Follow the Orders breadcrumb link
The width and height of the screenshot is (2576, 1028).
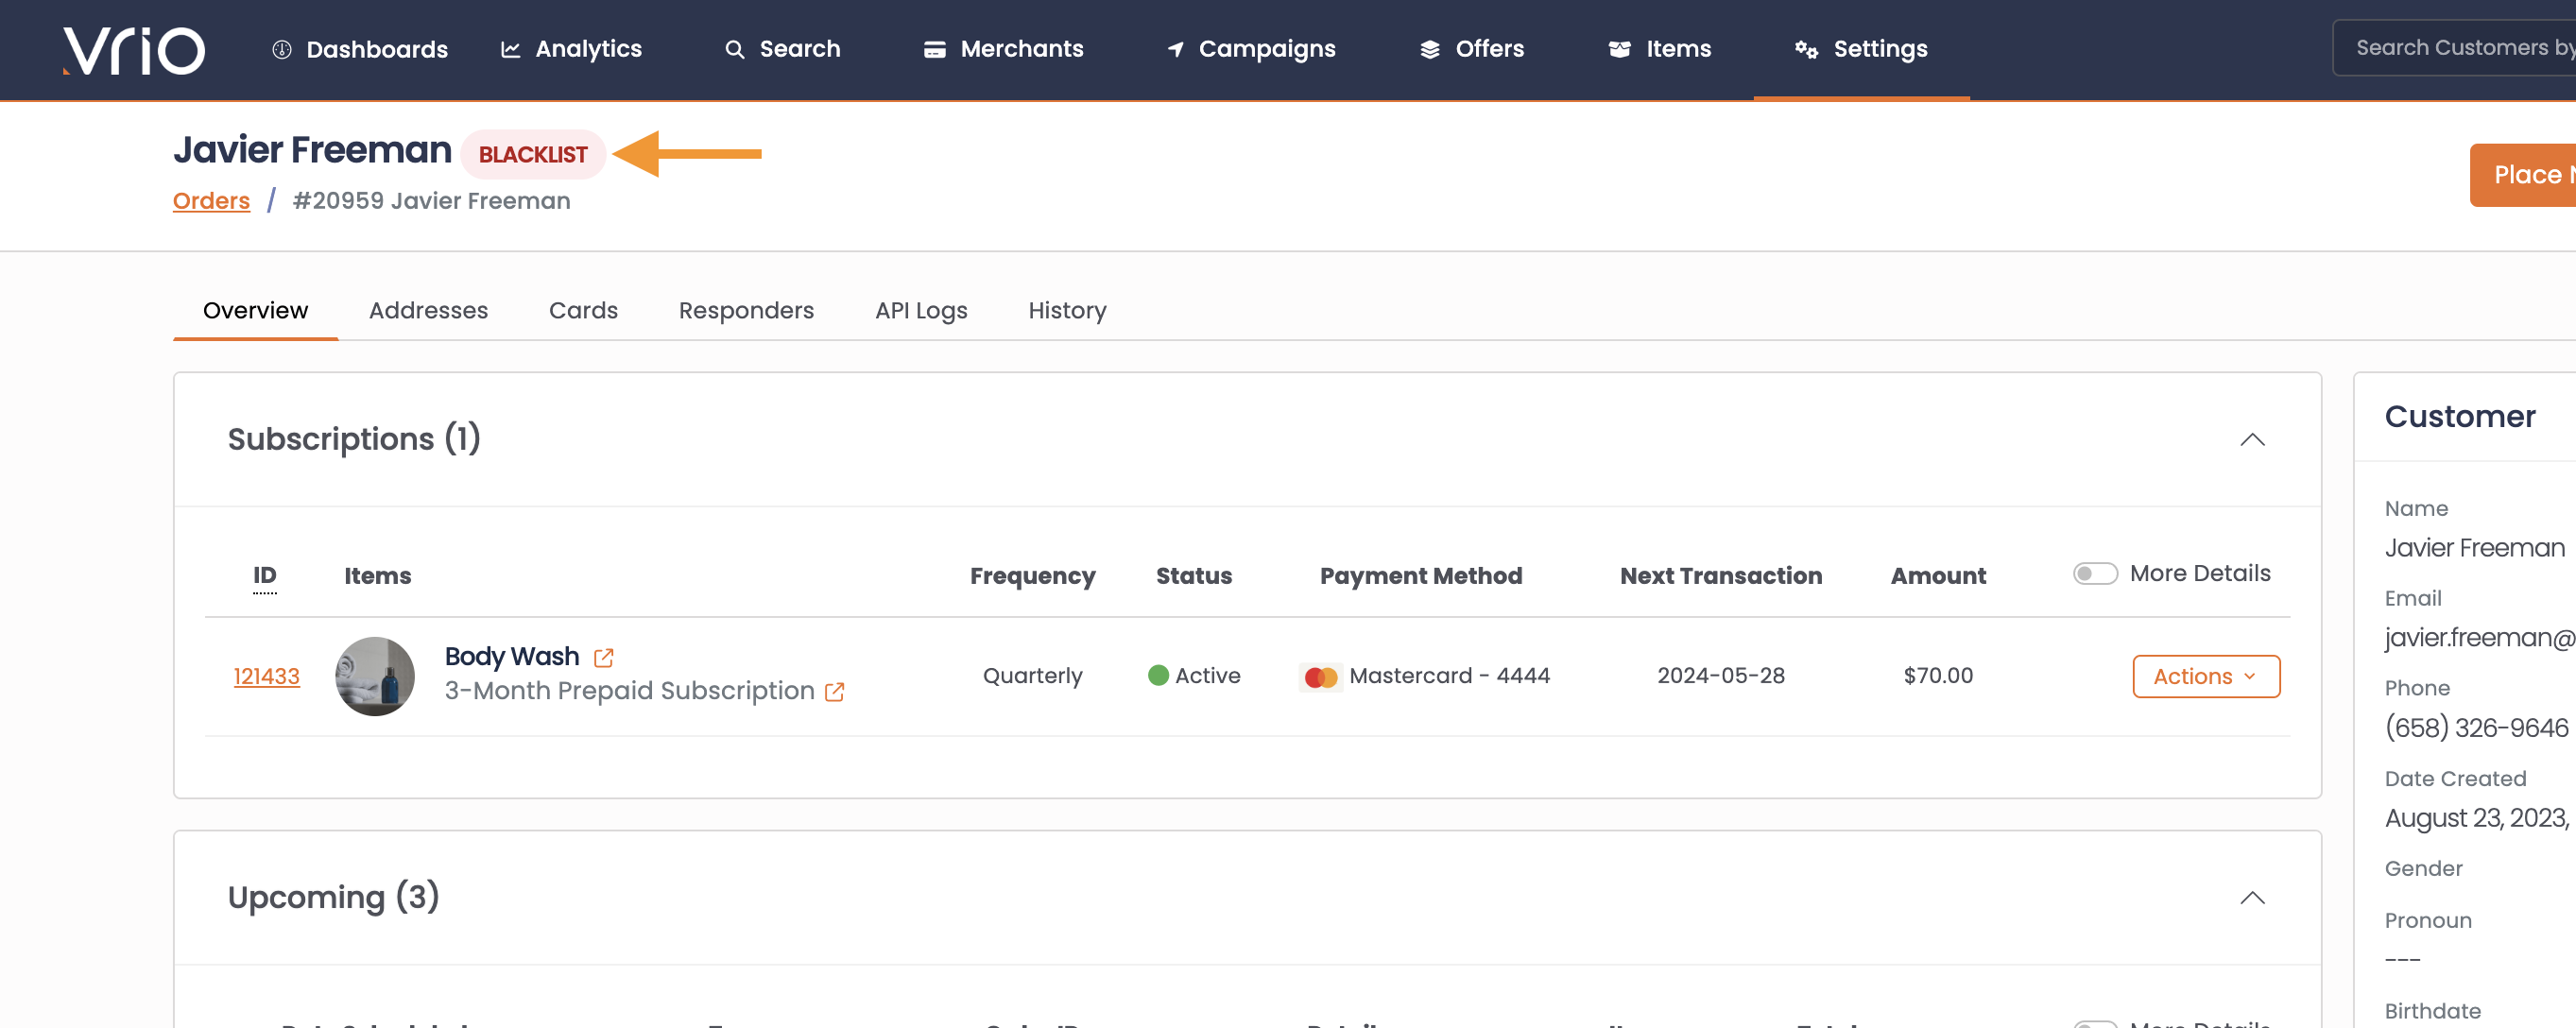[x=211, y=201]
